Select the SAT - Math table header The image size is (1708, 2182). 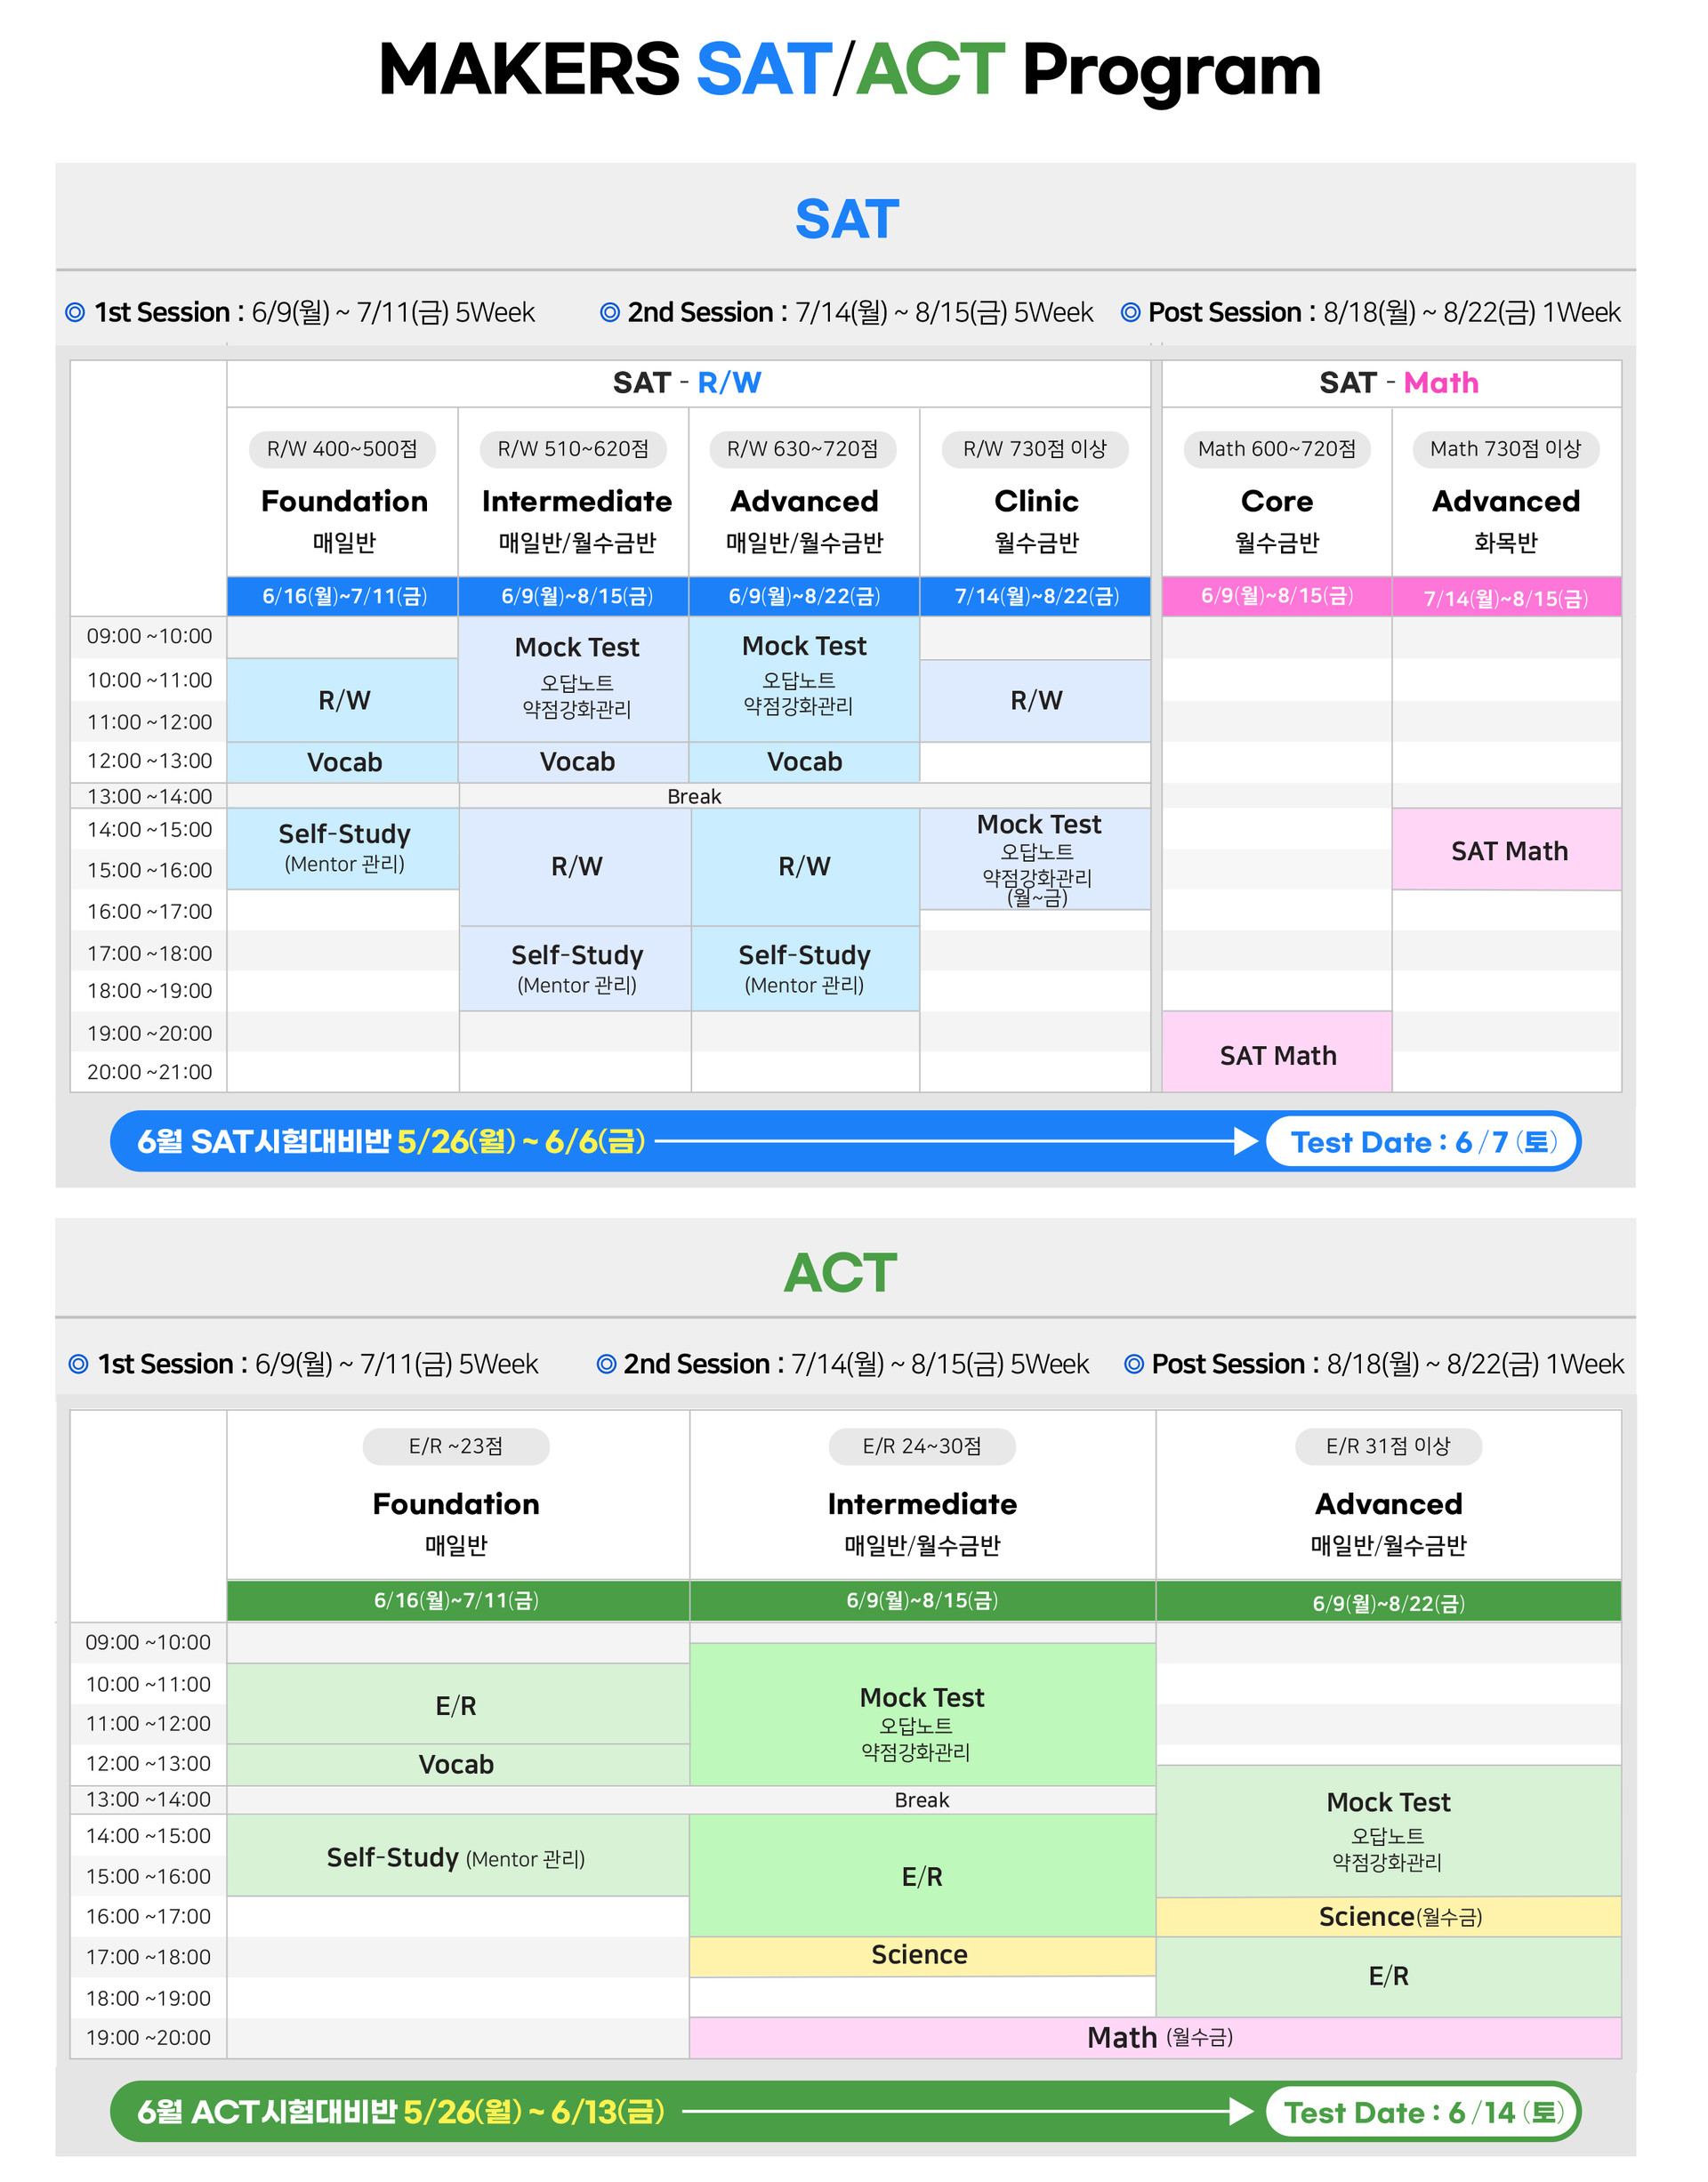click(1391, 383)
